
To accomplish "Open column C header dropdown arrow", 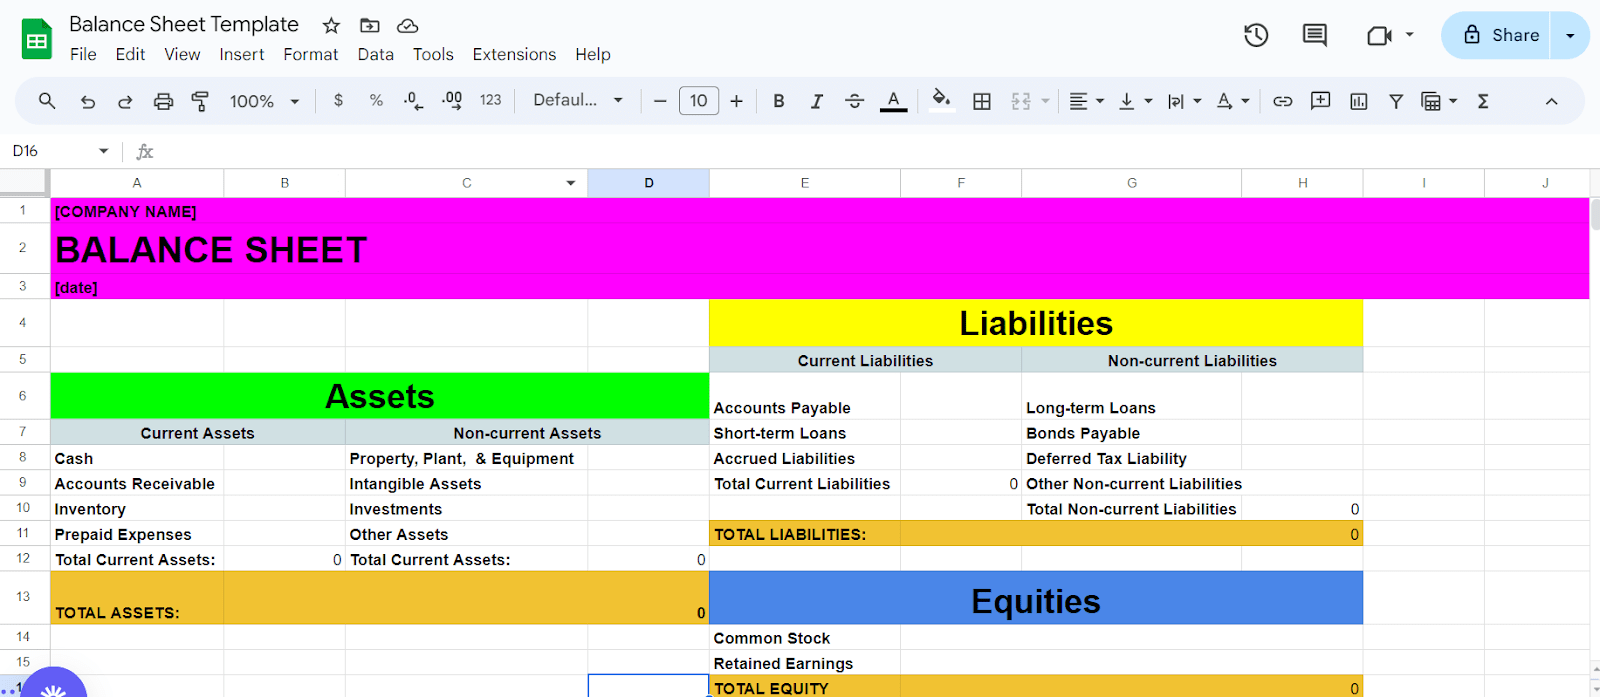I will 571,183.
